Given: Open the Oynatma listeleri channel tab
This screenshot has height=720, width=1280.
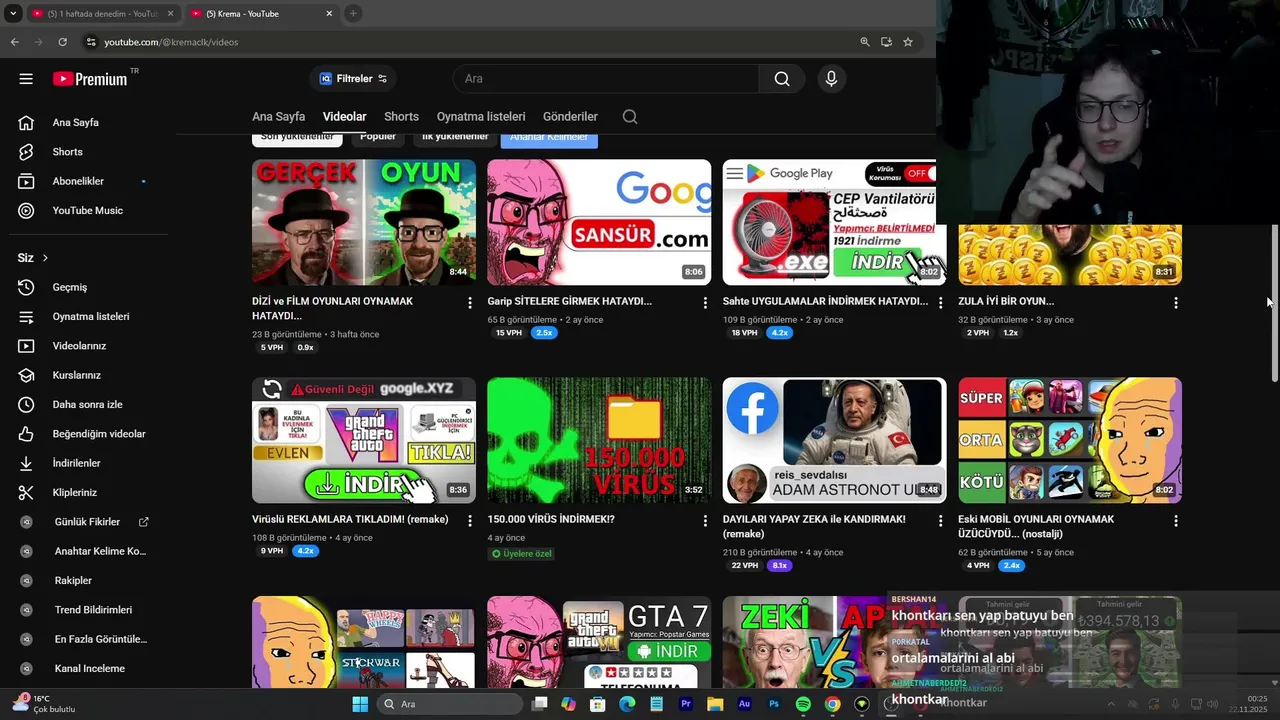Looking at the screenshot, I should (x=481, y=117).
